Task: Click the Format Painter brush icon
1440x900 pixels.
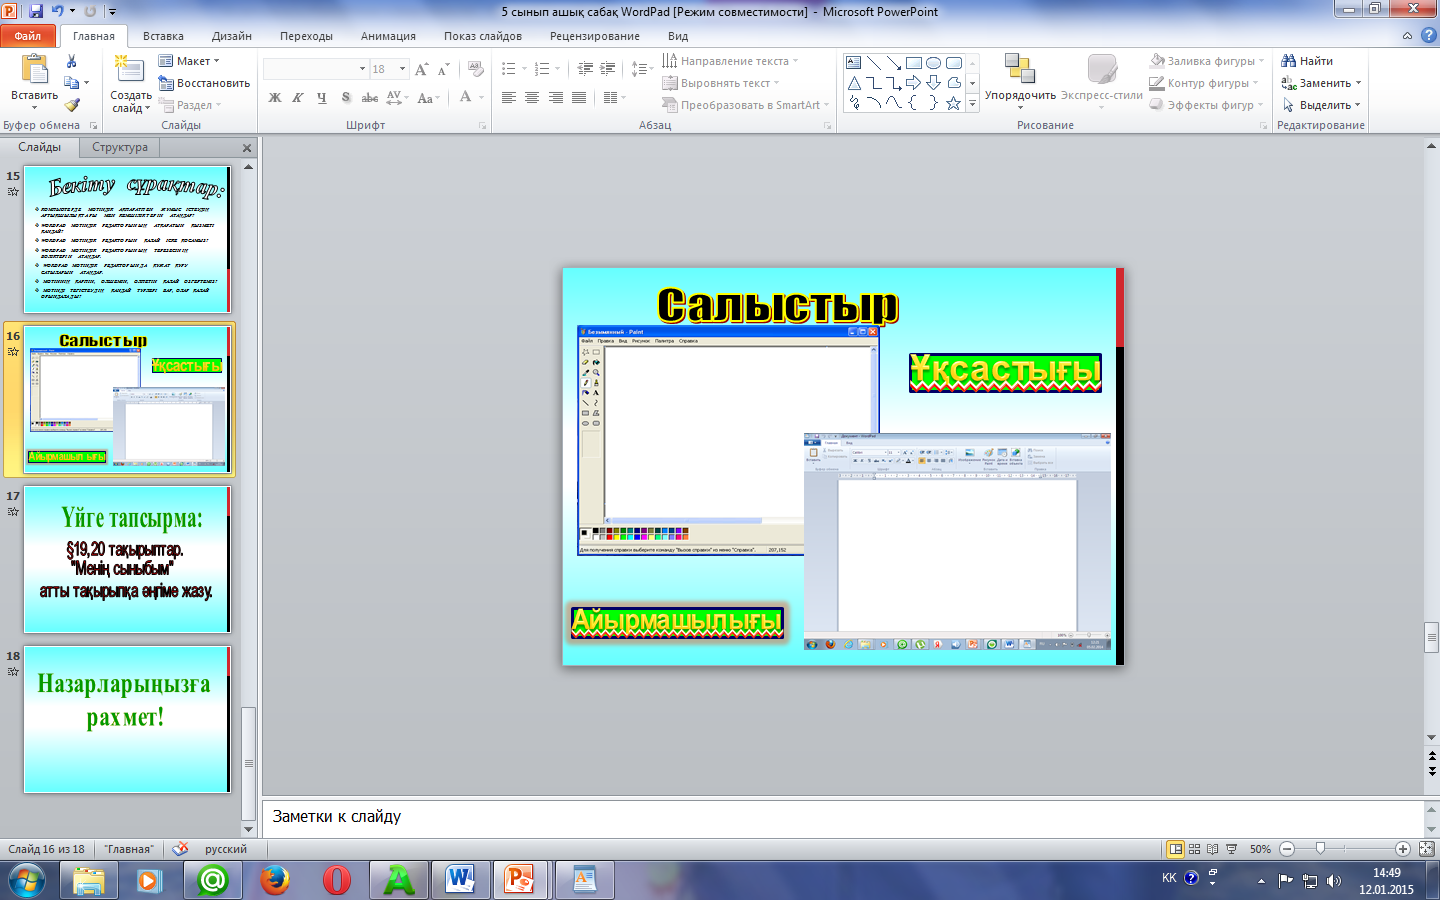Action: (72, 104)
